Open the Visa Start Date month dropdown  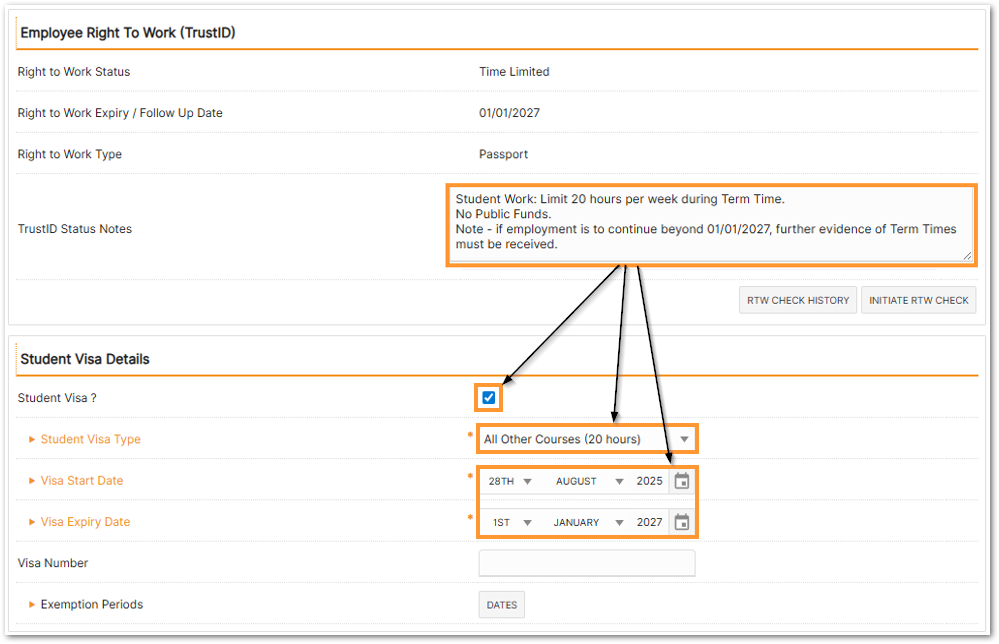(x=588, y=481)
